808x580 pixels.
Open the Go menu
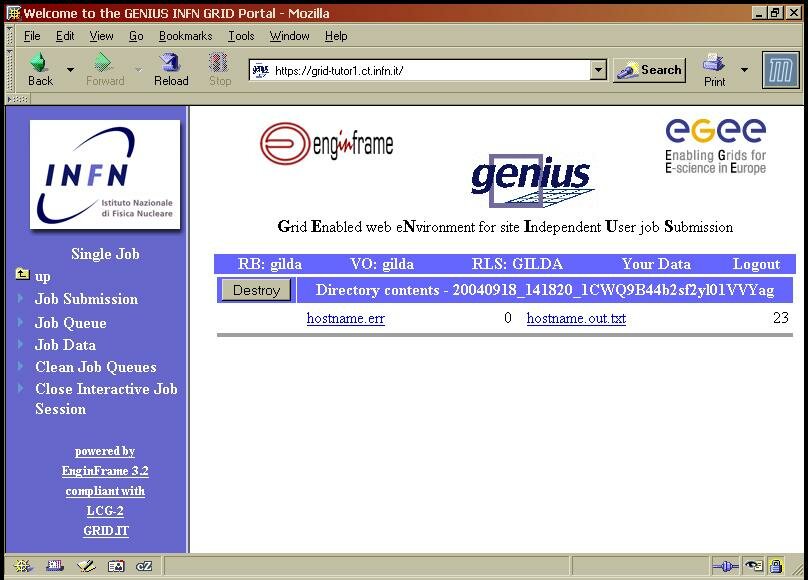pos(136,36)
